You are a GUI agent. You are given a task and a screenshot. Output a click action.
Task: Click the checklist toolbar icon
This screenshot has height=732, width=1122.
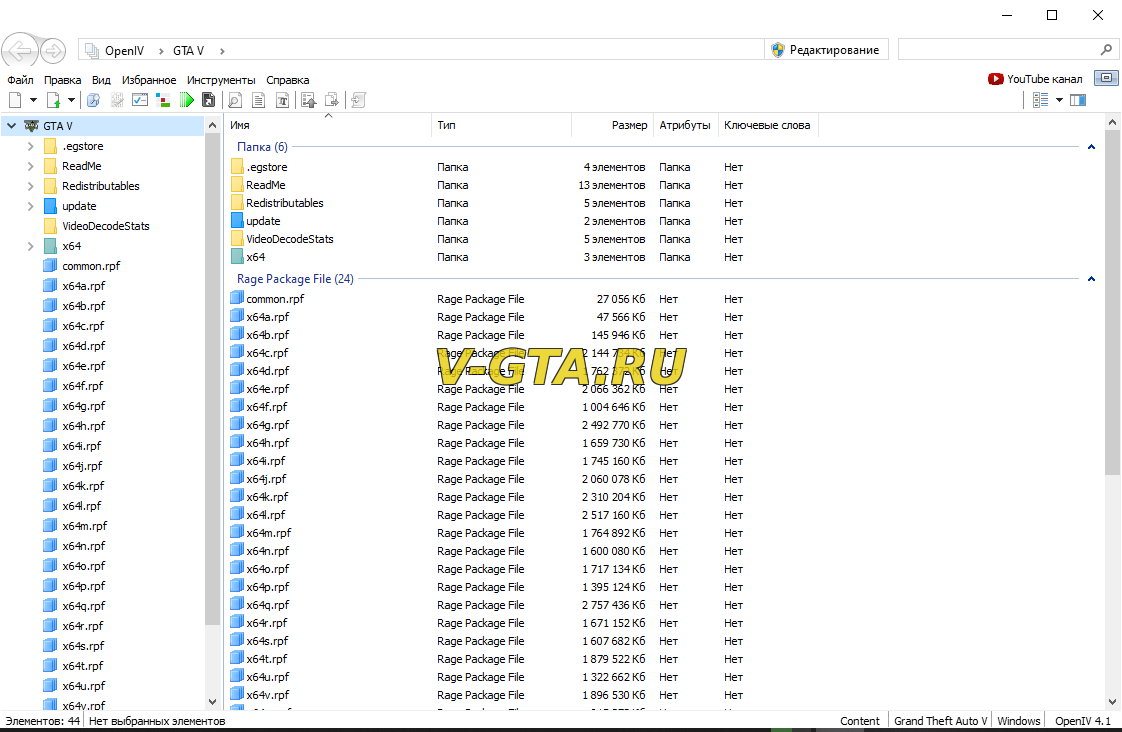pos(140,100)
